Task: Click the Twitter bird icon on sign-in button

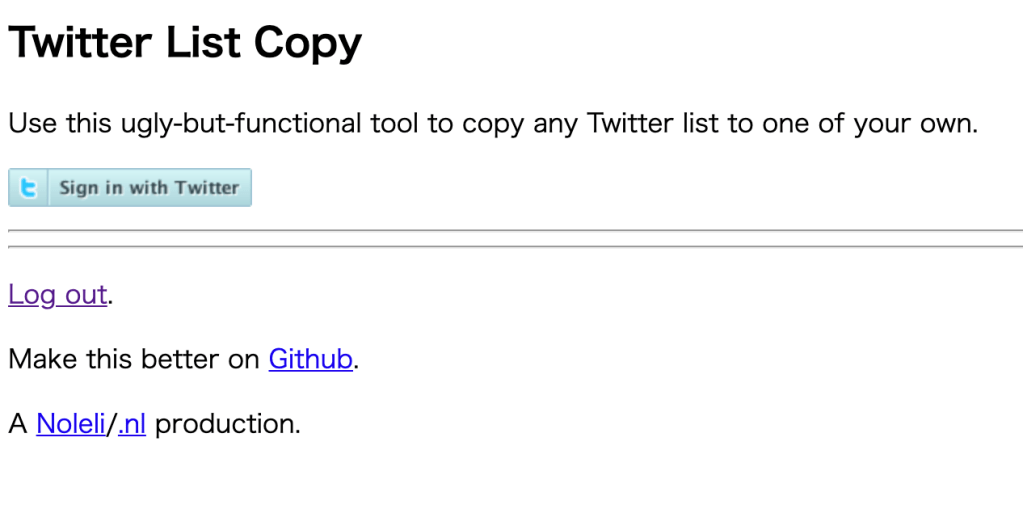Action: (29, 188)
